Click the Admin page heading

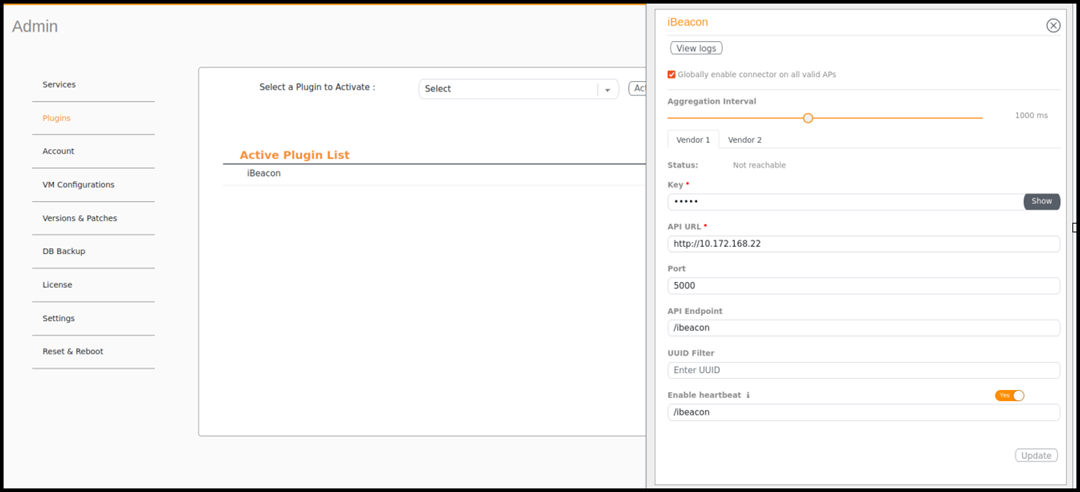coord(35,27)
